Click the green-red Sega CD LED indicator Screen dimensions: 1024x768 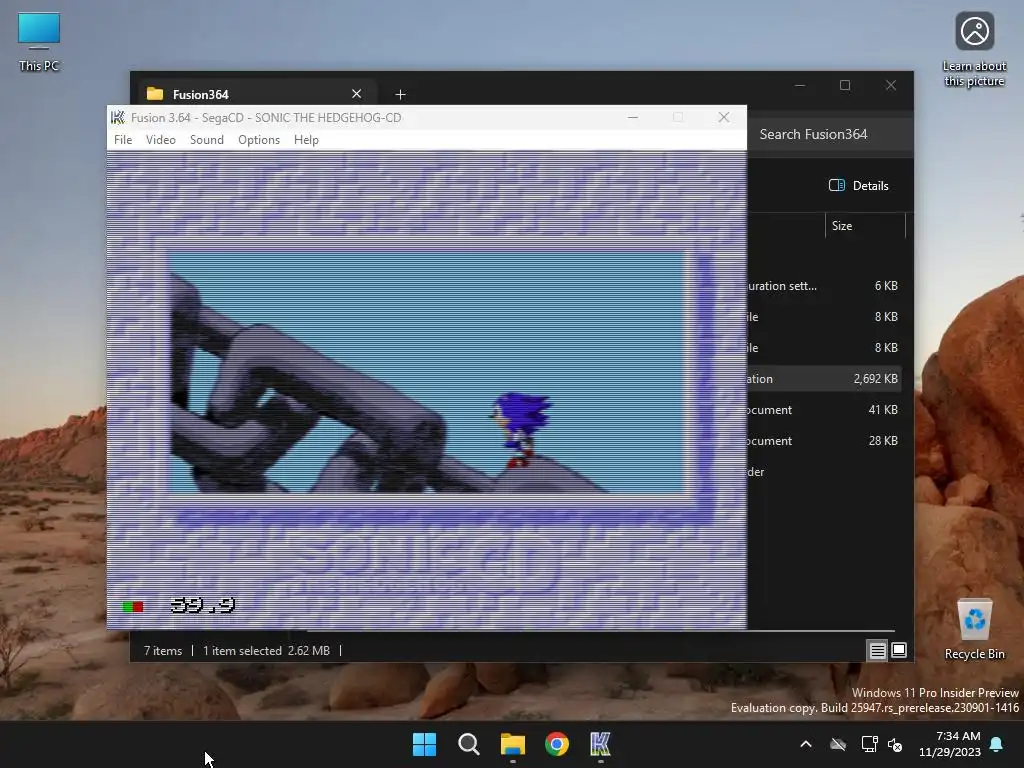[x=133, y=607]
